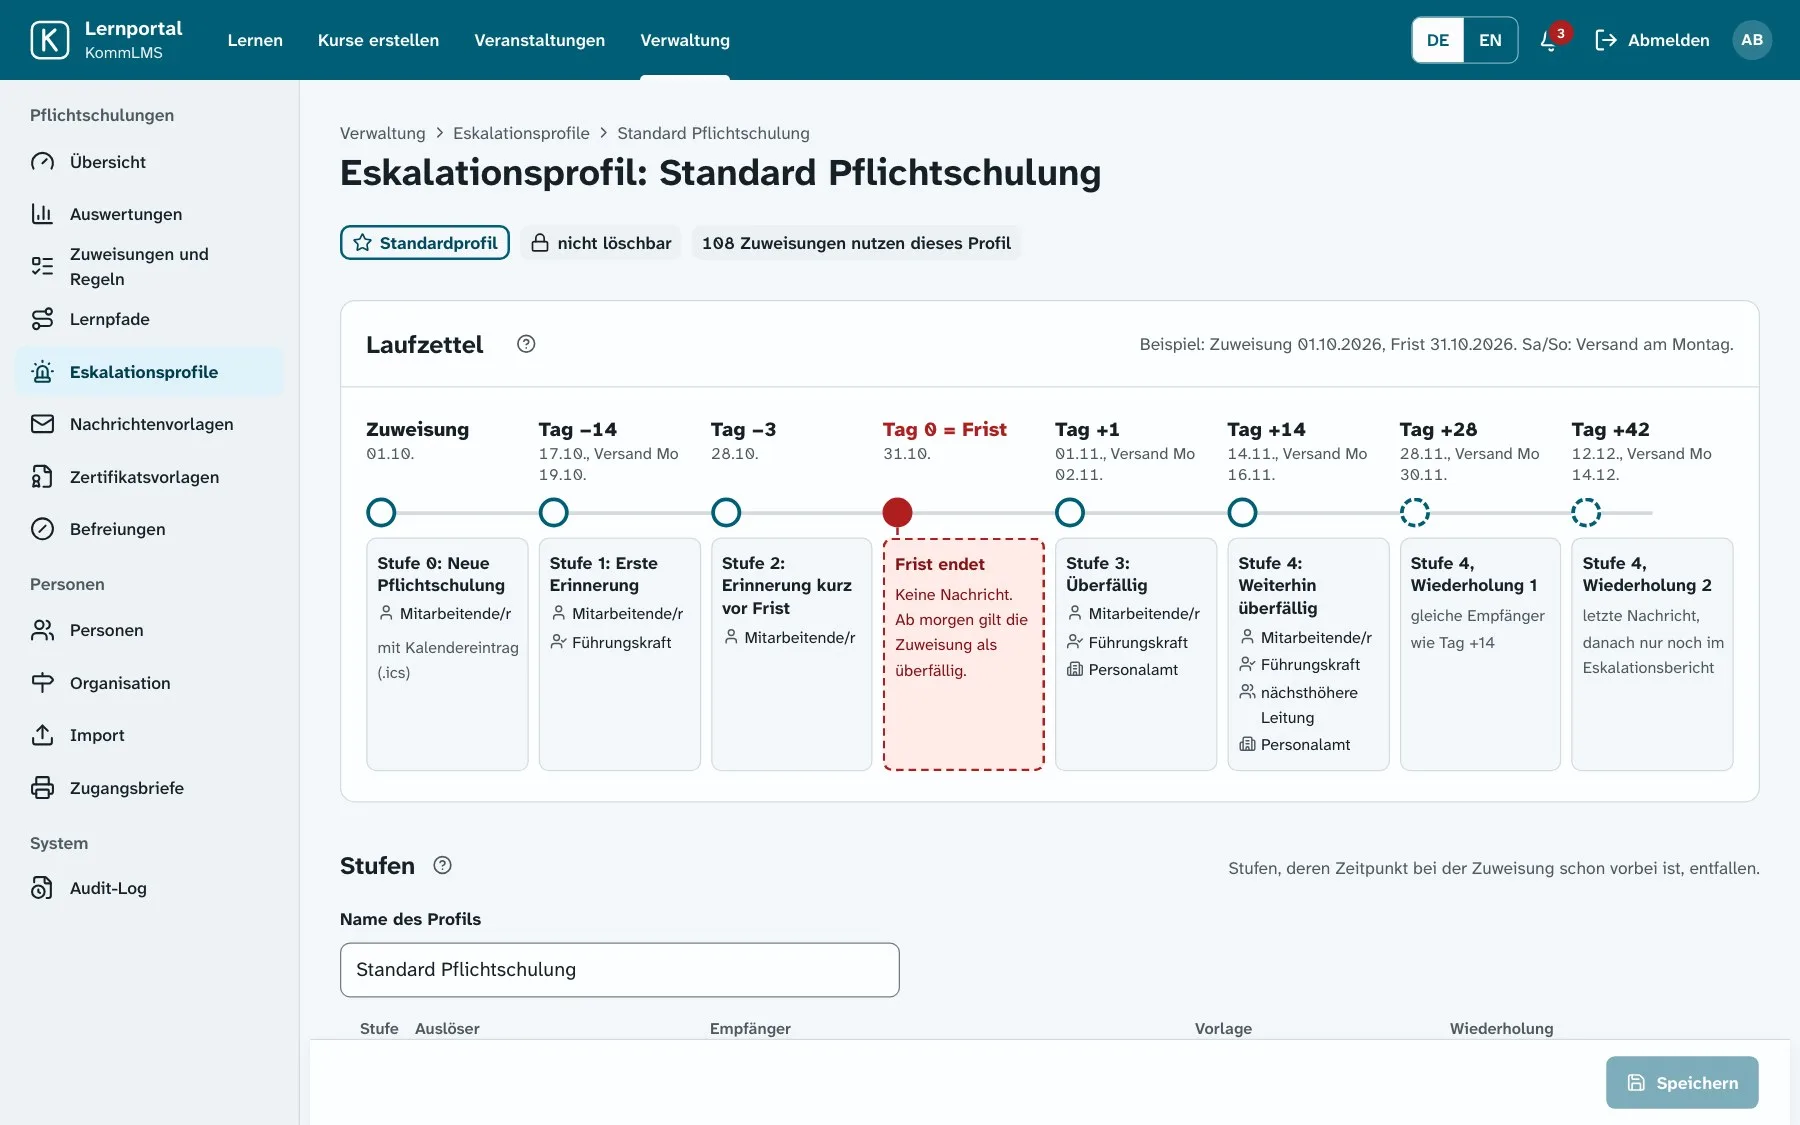Click the Stufe 4, Wiederholung 2 card
This screenshot has height=1125, width=1800.
pos(1652,654)
